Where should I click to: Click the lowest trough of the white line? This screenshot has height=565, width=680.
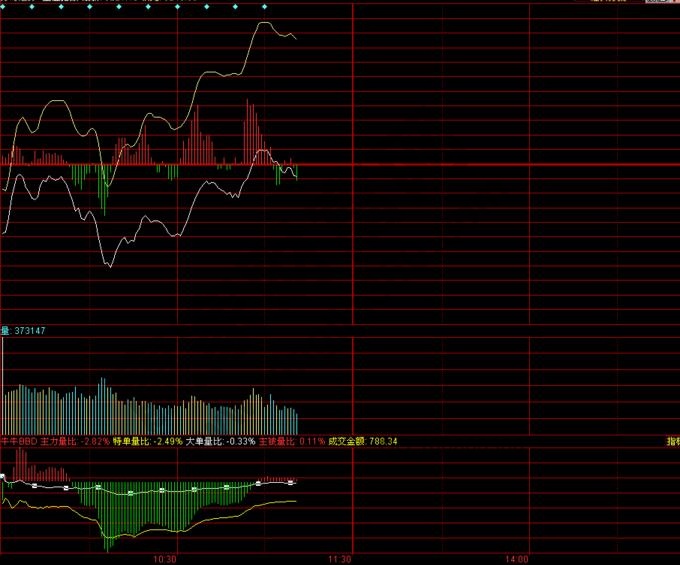[109, 266]
